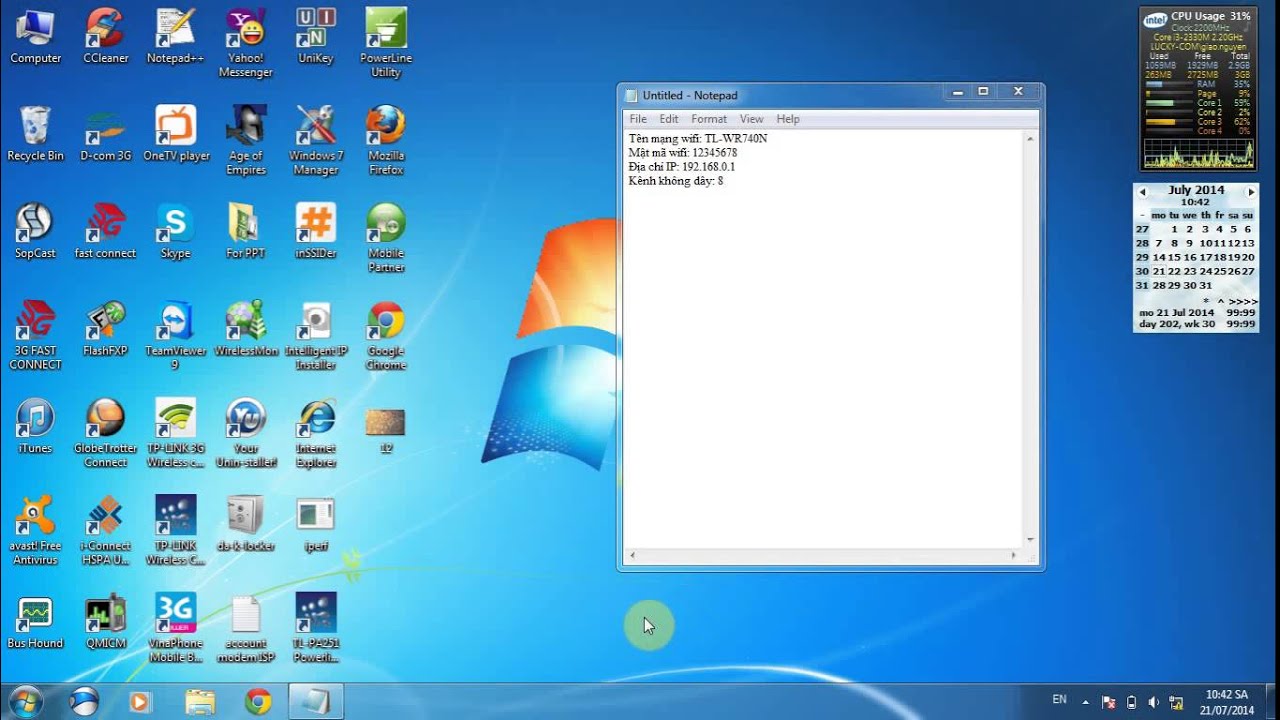Open the FlashFXP desktop shortcut
Screen dimensions: 1280x720
coord(105,329)
